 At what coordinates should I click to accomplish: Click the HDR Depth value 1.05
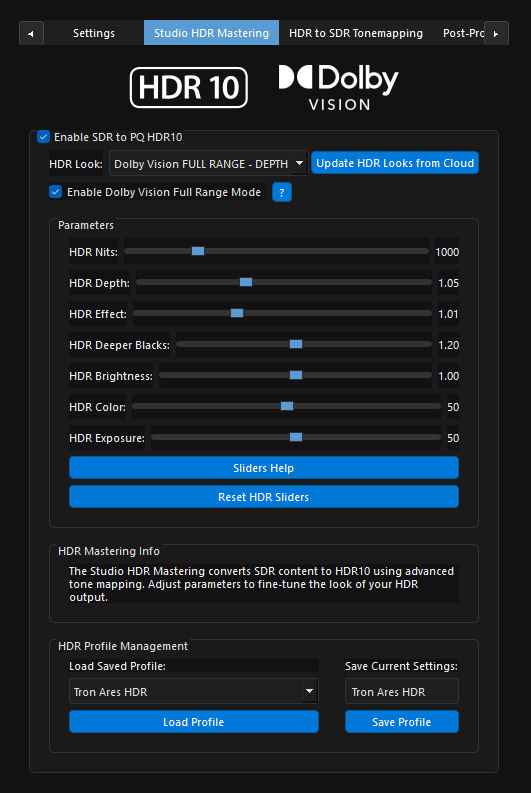[x=449, y=283]
